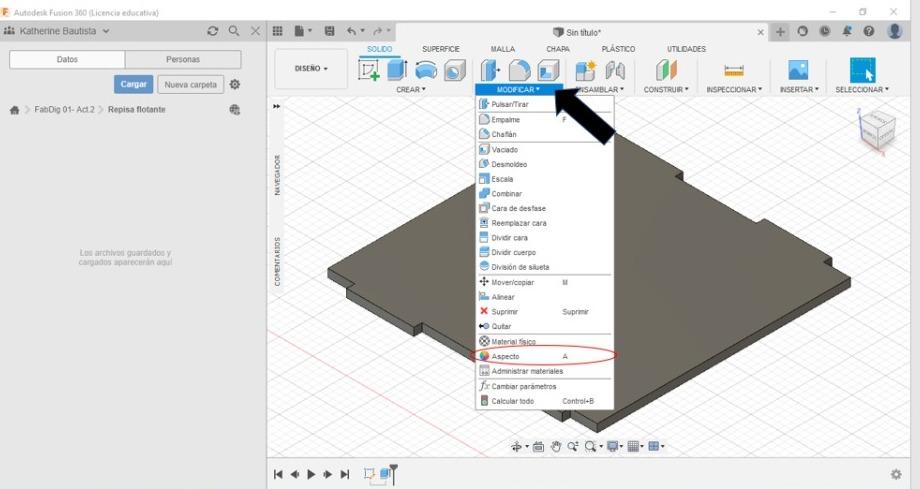
Task: Choose Pulsar/Tirar menu entry
Action: tap(544, 104)
